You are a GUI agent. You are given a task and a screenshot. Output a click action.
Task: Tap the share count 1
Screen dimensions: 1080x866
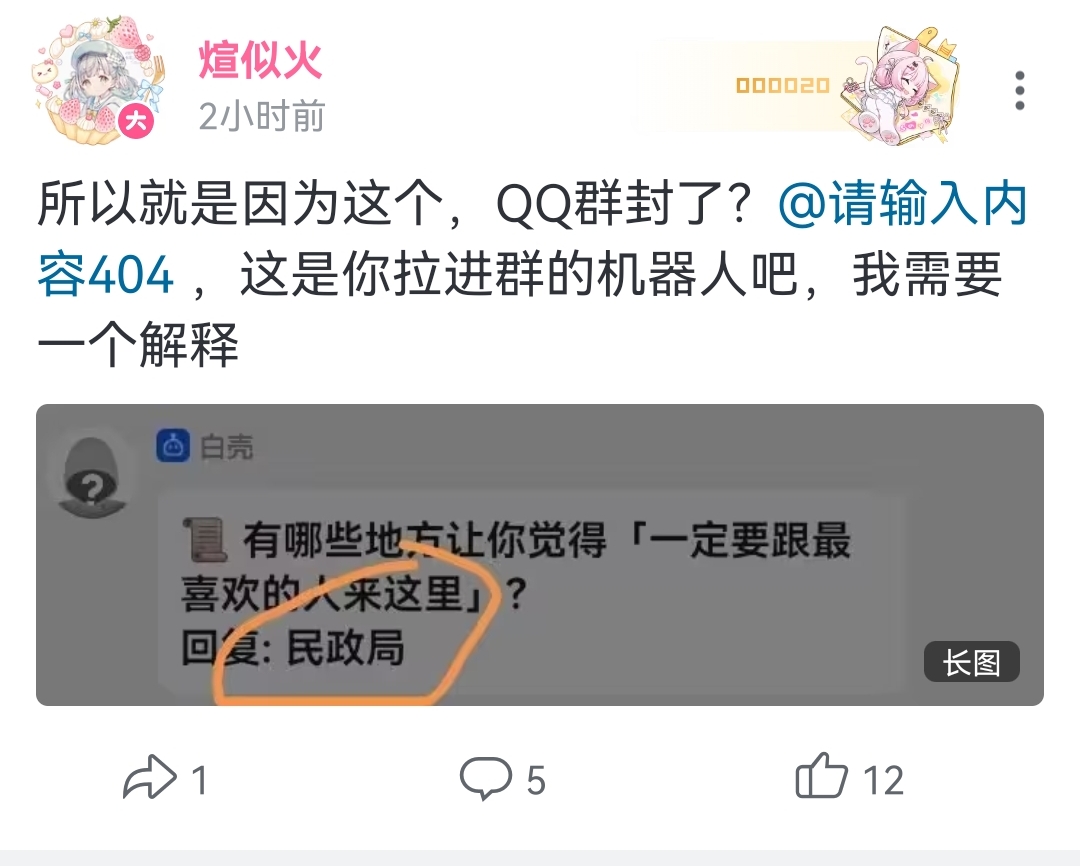[x=199, y=781]
